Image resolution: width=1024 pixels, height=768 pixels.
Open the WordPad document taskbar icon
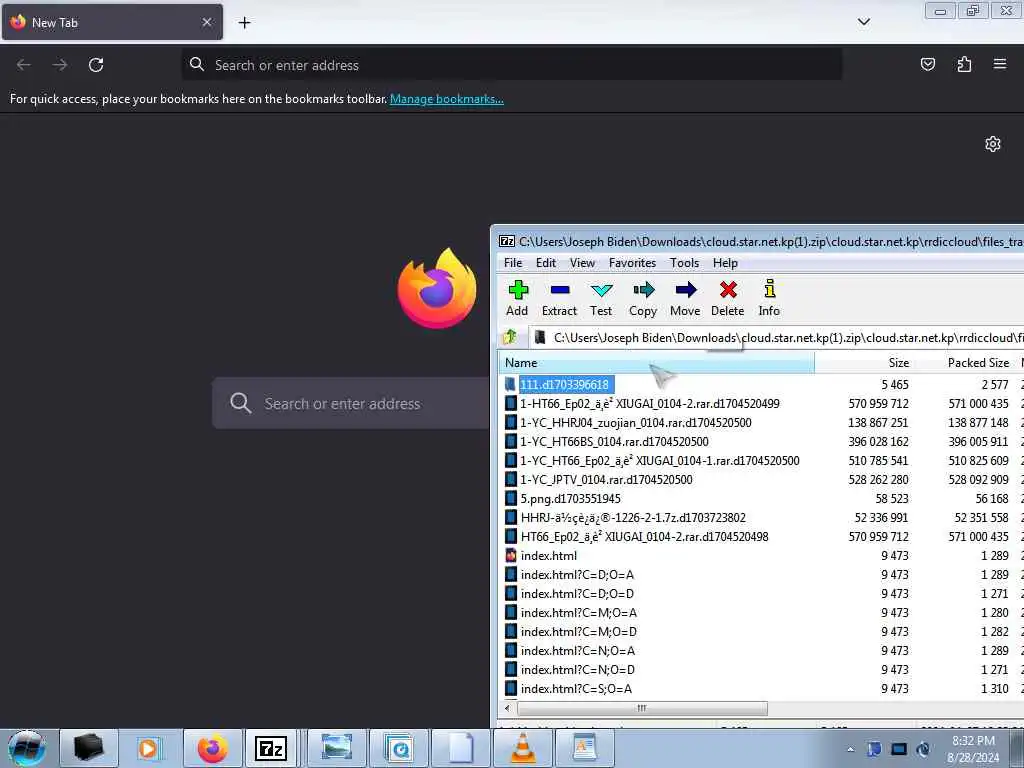point(584,748)
